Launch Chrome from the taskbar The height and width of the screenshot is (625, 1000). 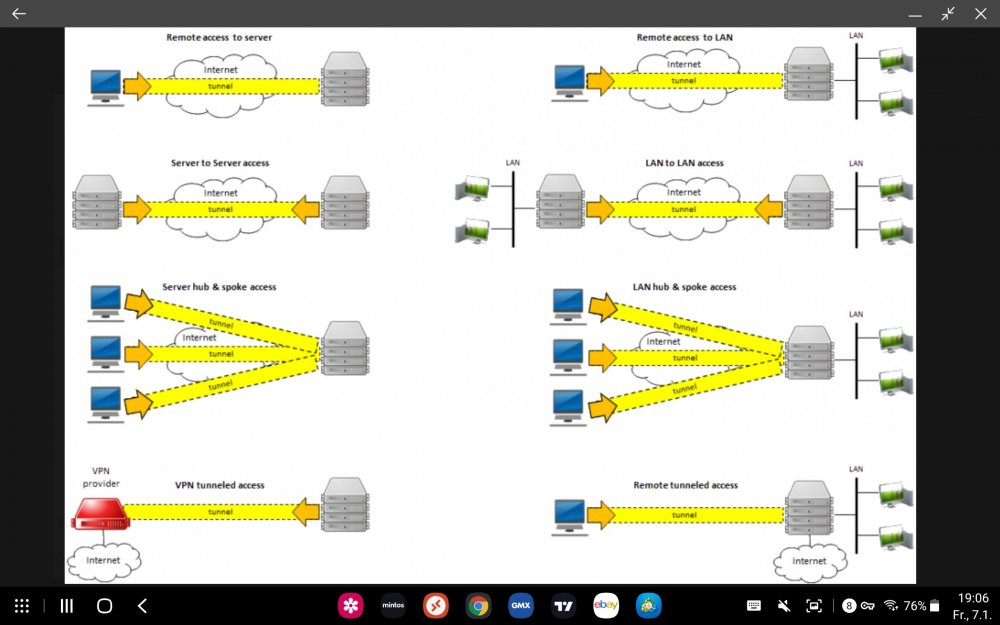click(478, 605)
